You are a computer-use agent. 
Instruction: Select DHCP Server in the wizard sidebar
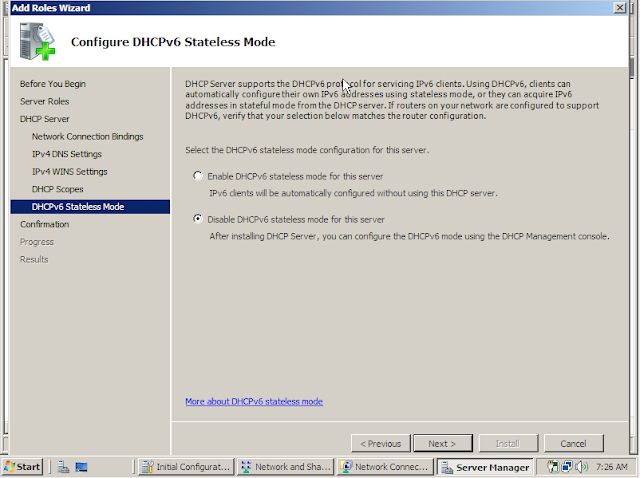click(44, 119)
